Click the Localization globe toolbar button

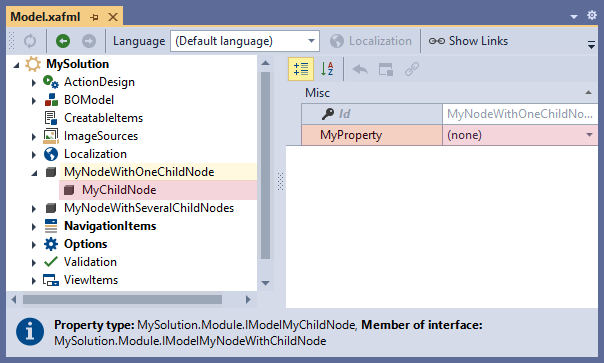click(x=371, y=41)
